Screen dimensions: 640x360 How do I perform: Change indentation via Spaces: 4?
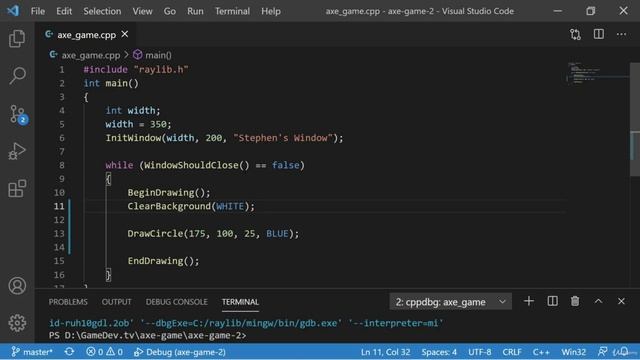click(439, 351)
